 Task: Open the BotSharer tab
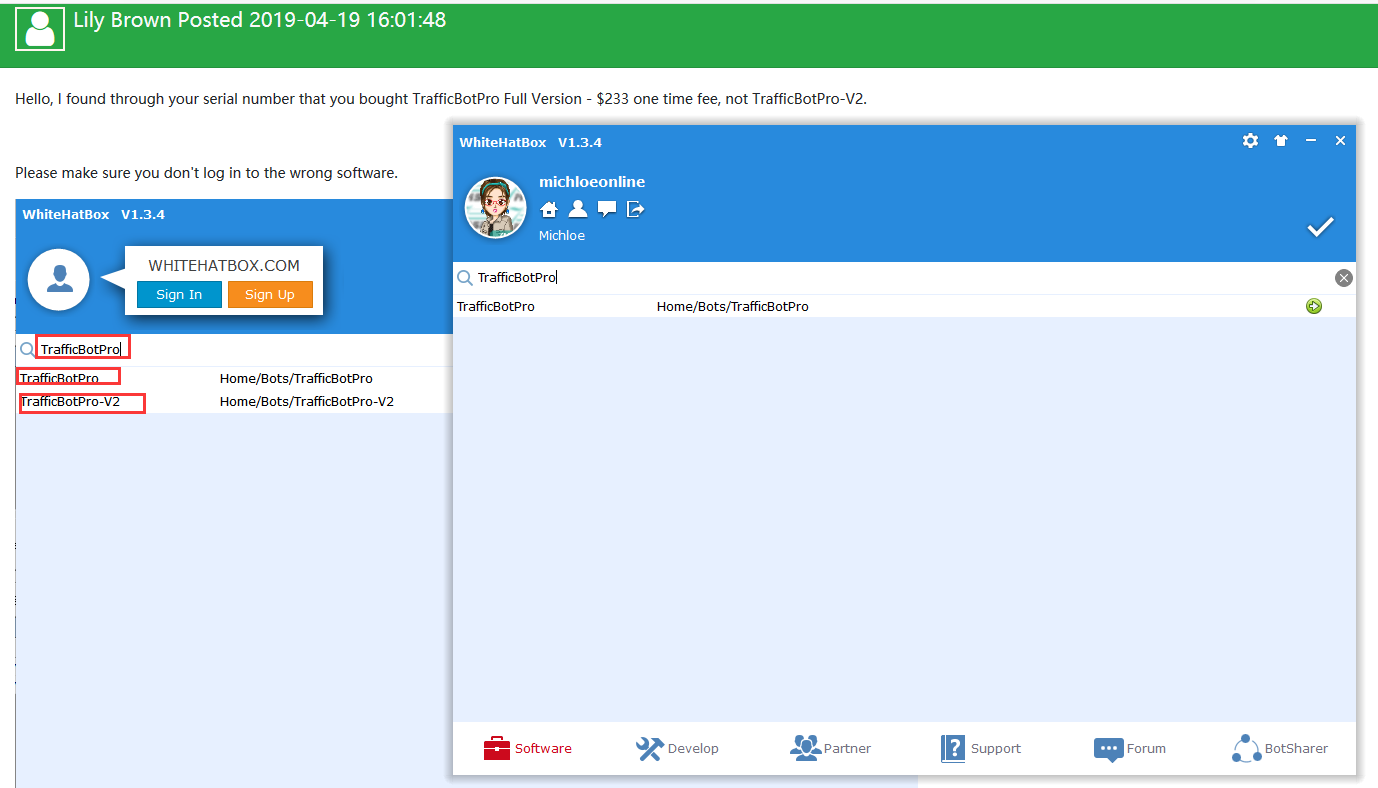pos(1280,748)
